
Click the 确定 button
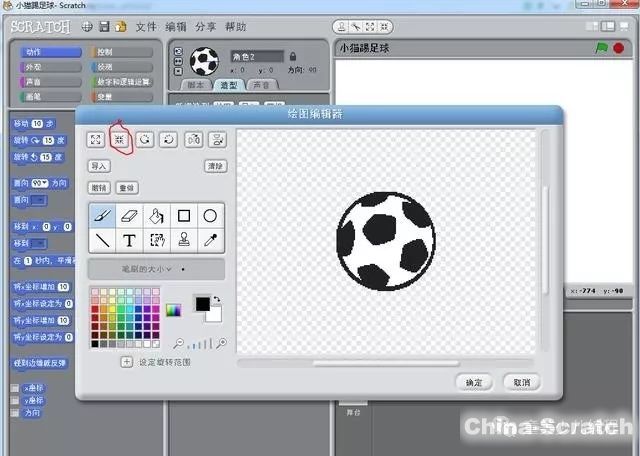tap(473, 382)
